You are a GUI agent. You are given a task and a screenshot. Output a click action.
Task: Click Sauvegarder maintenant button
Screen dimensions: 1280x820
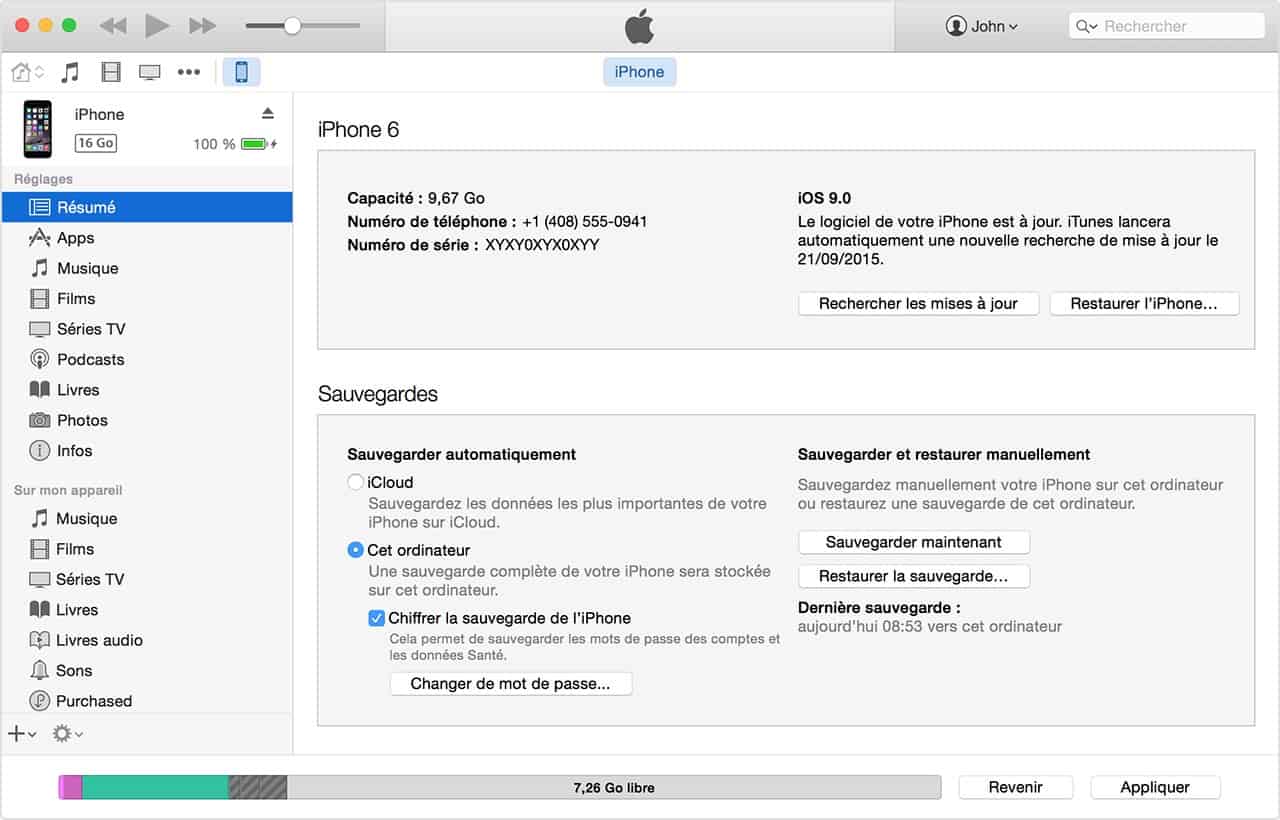click(x=914, y=542)
